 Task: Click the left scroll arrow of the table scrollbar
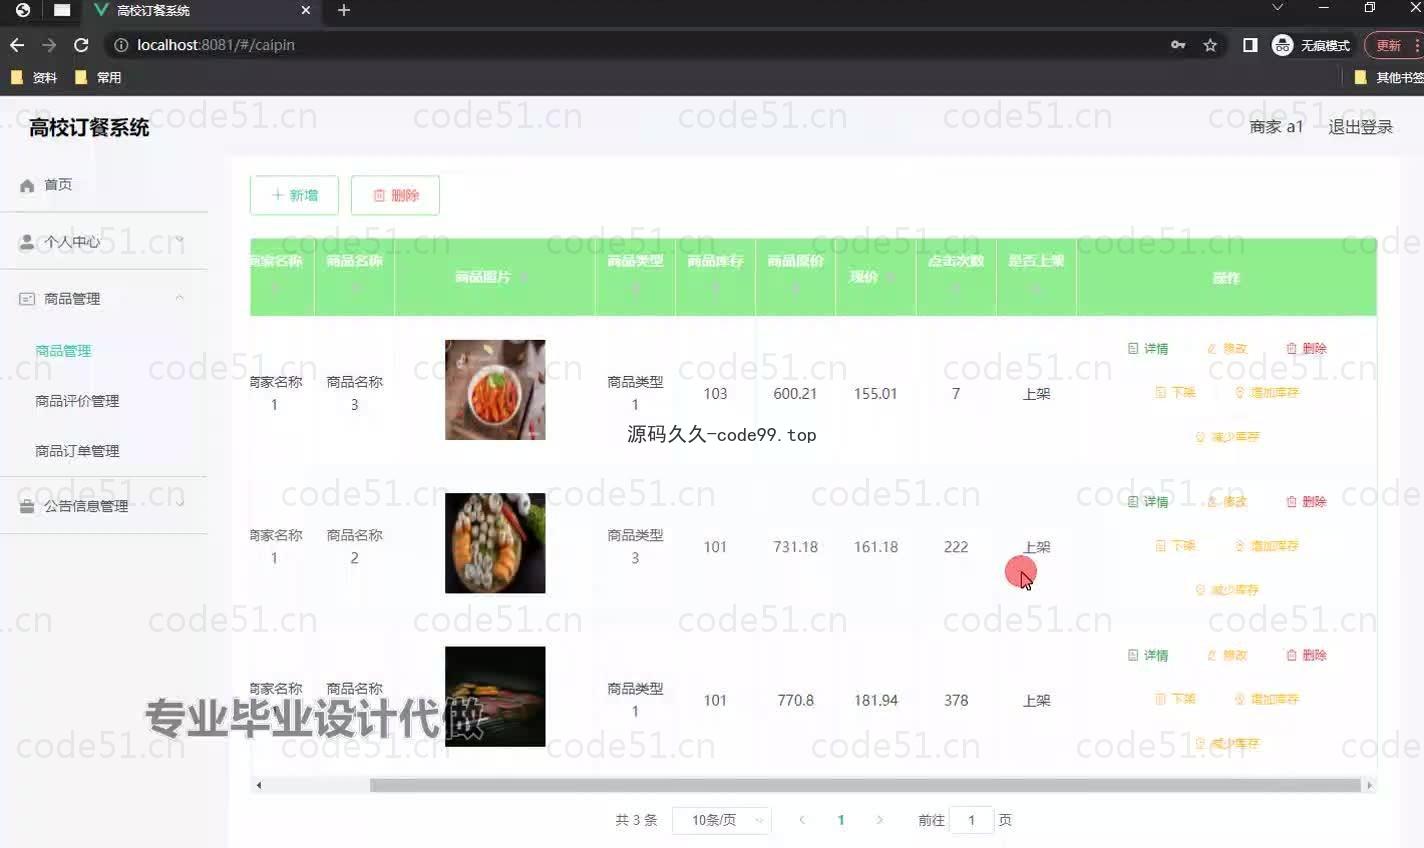(259, 785)
